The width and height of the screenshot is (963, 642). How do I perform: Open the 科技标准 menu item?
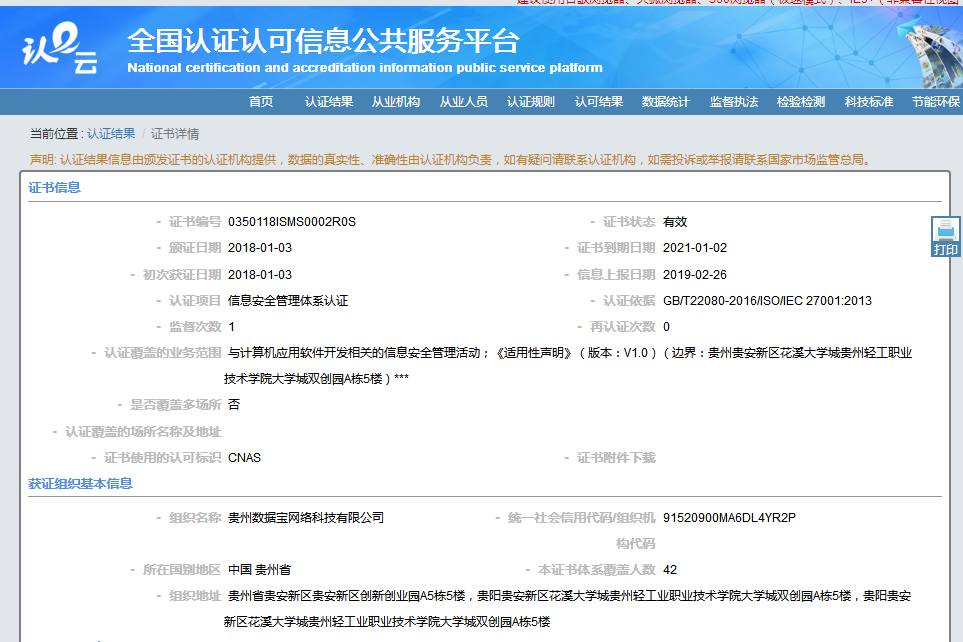click(x=869, y=101)
